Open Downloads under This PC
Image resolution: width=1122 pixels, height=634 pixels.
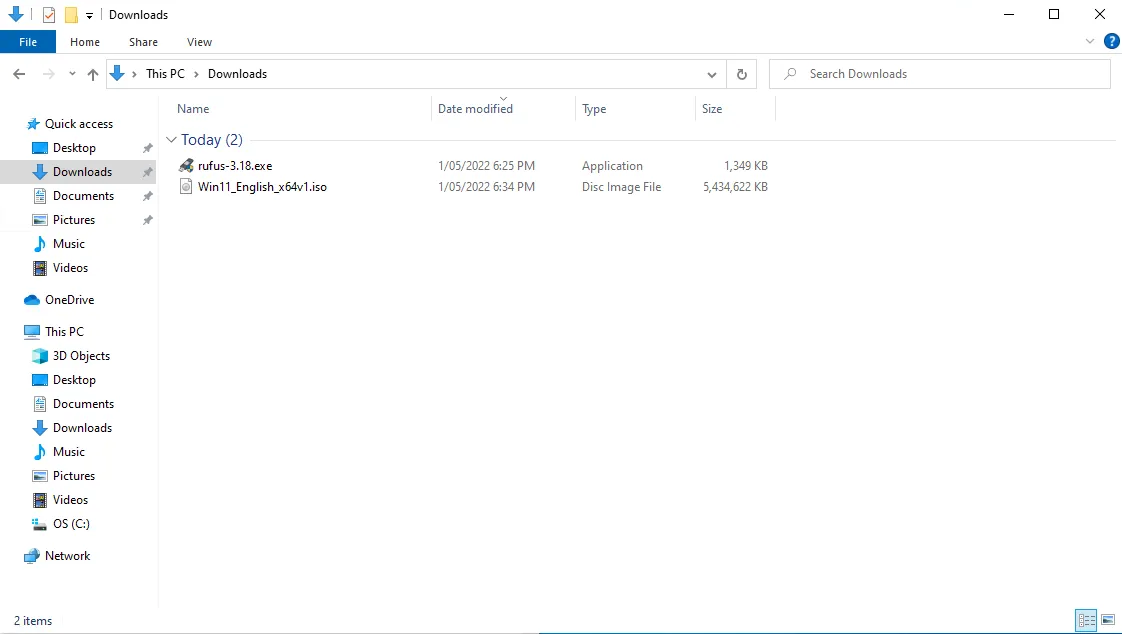click(82, 428)
